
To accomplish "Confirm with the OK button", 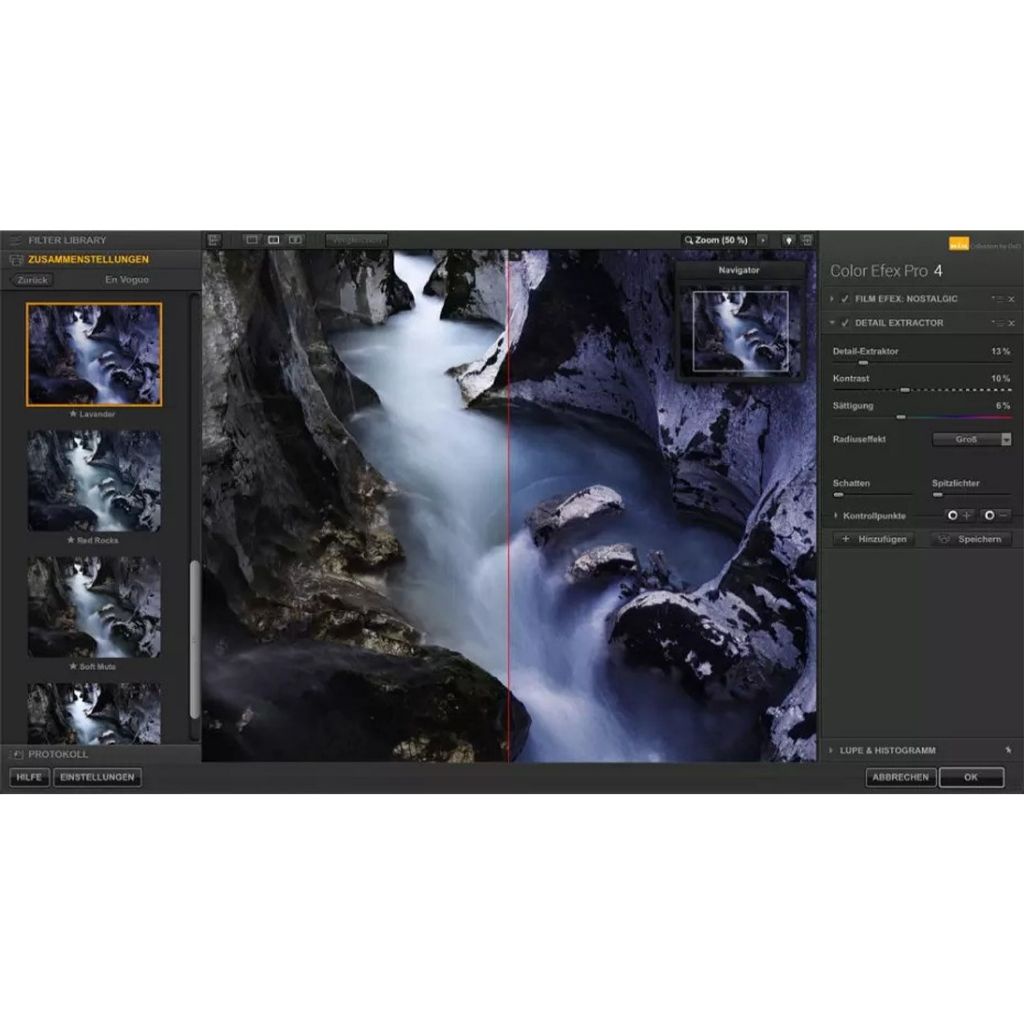I will 971,777.
